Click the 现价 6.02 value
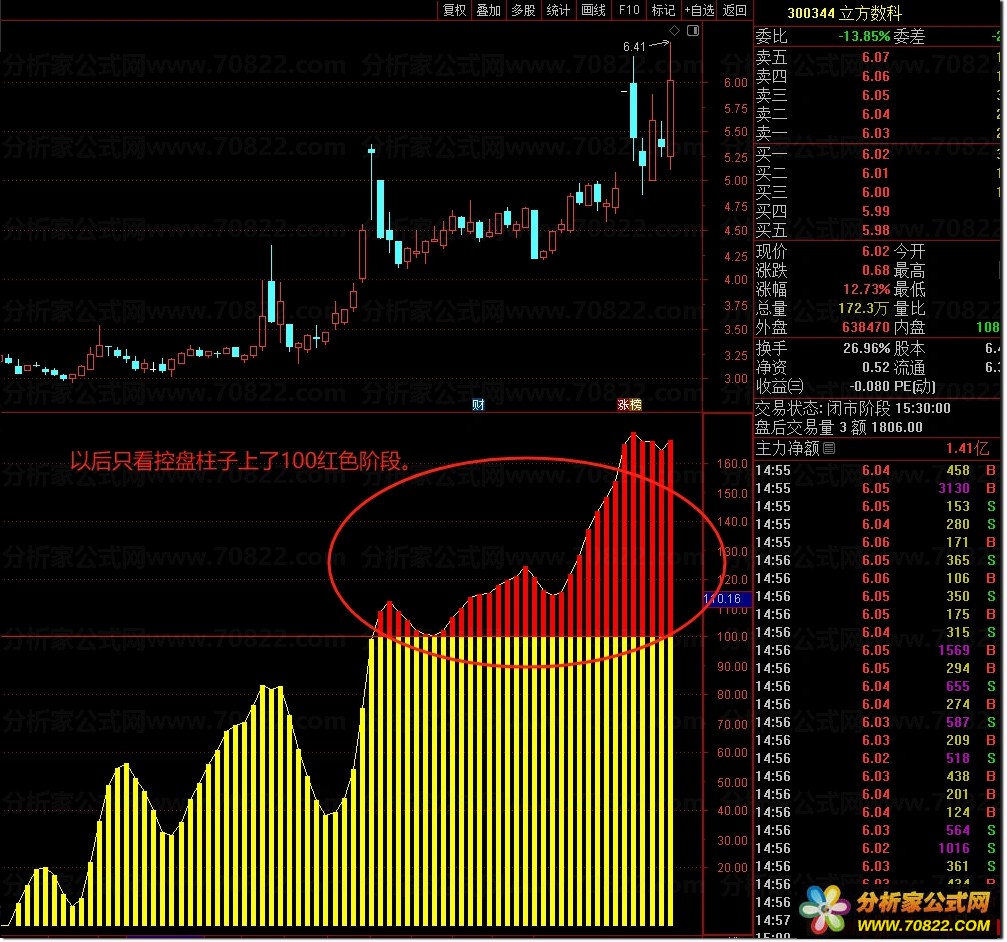 pos(876,251)
